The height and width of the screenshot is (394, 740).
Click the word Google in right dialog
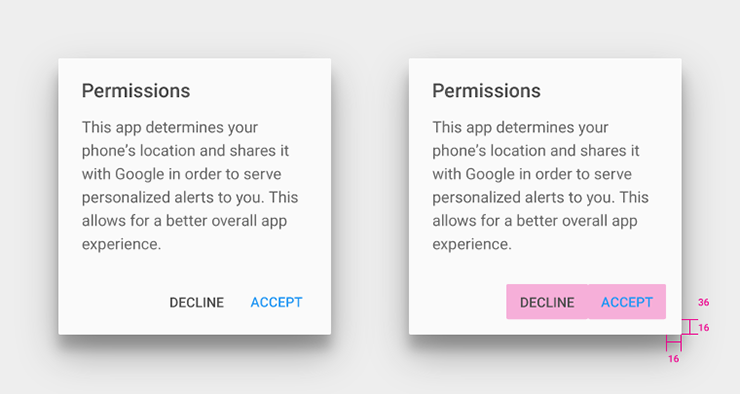pos(490,175)
